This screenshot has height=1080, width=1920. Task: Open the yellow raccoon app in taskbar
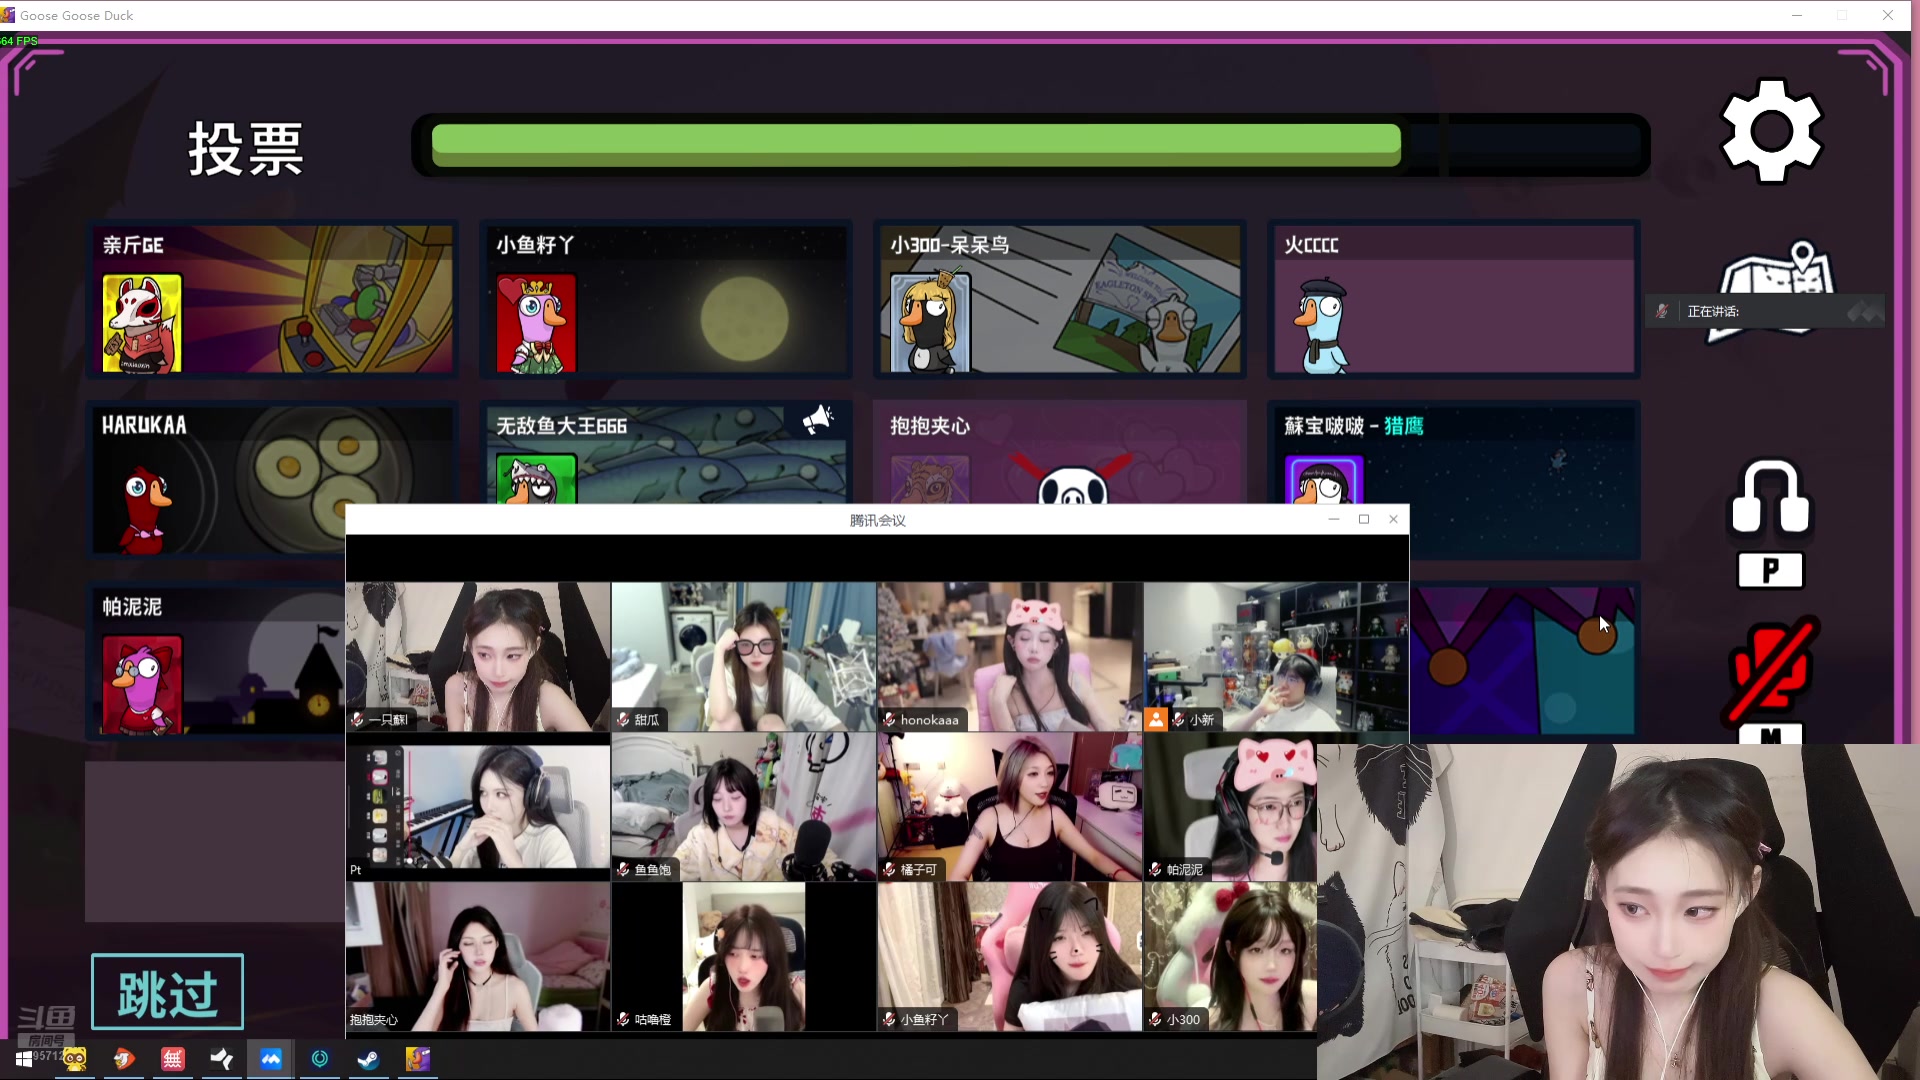(x=75, y=1059)
